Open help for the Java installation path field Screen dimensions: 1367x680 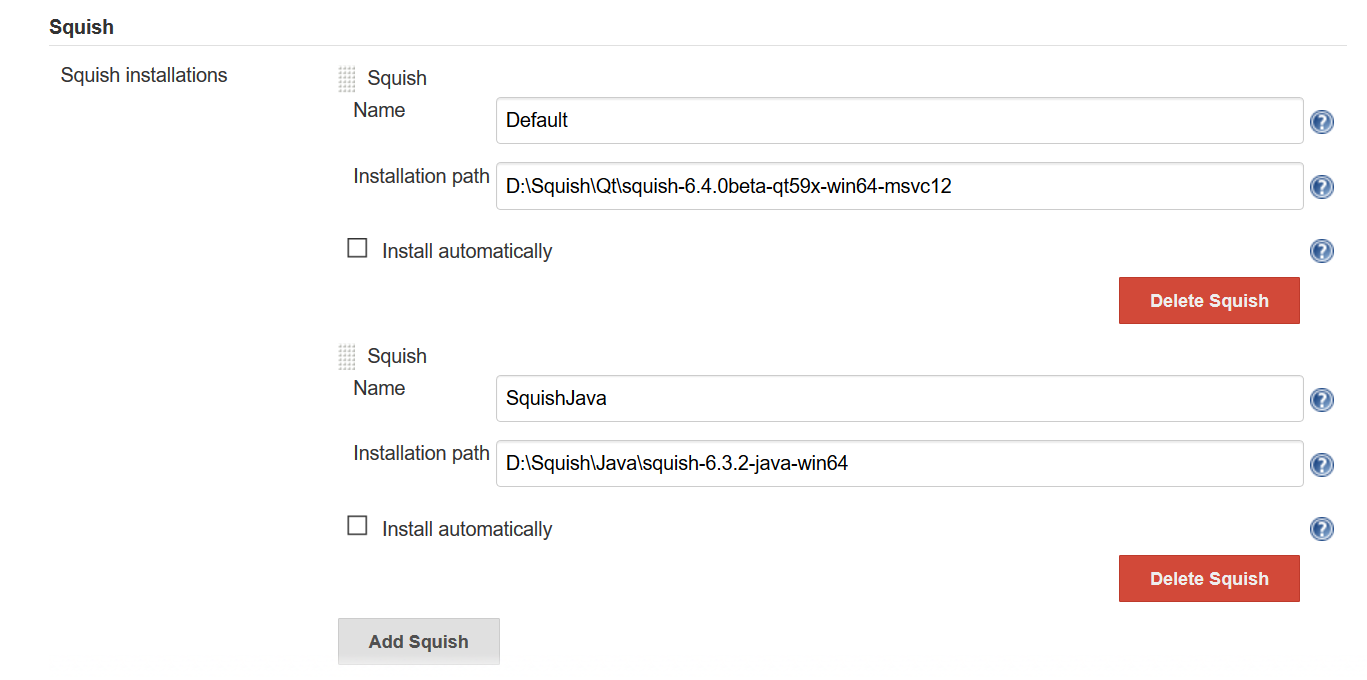[x=1321, y=465]
